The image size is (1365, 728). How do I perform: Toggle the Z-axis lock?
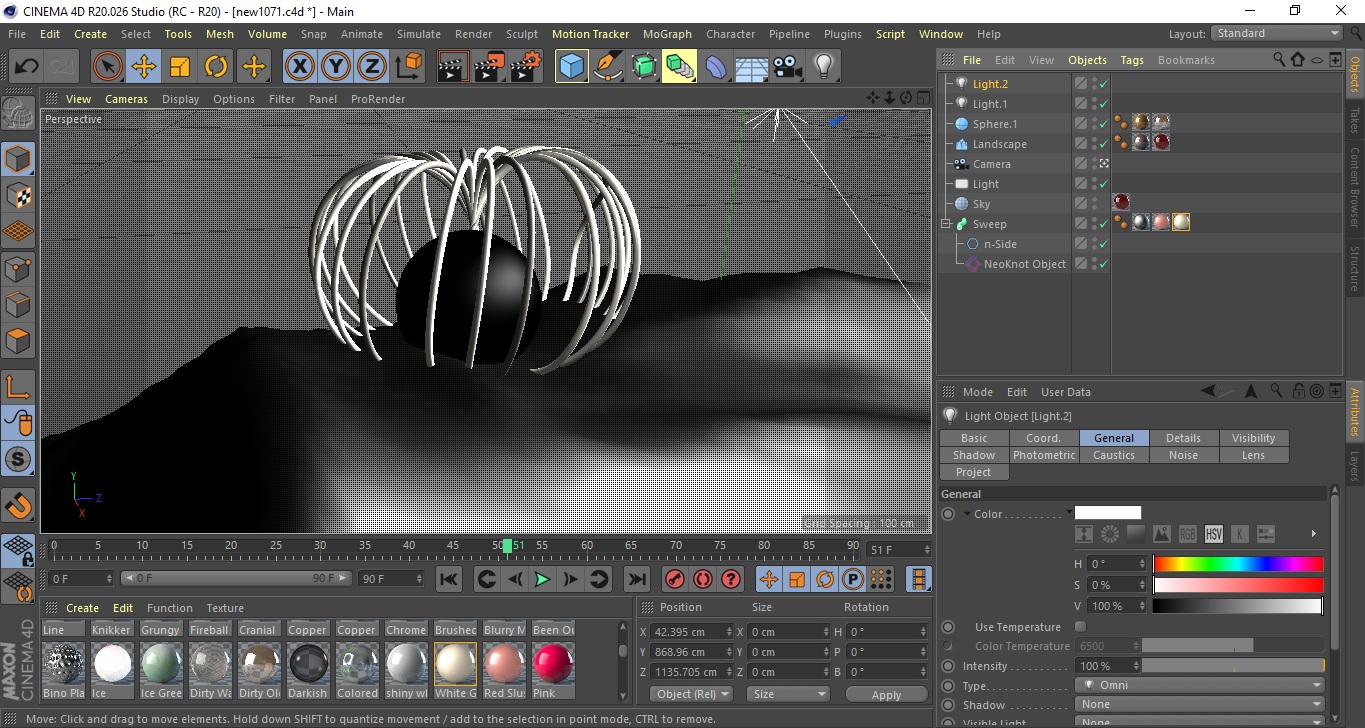point(372,67)
